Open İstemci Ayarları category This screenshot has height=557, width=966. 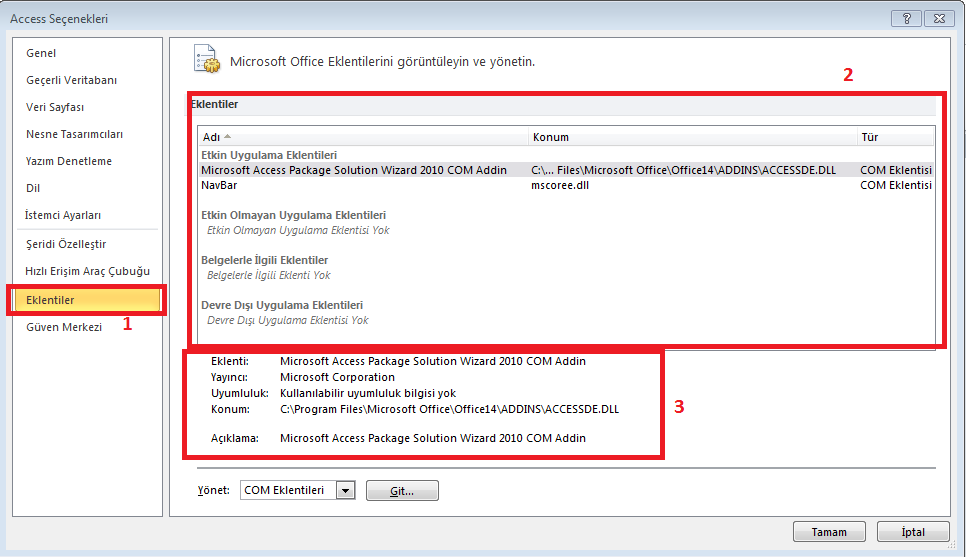point(63,215)
